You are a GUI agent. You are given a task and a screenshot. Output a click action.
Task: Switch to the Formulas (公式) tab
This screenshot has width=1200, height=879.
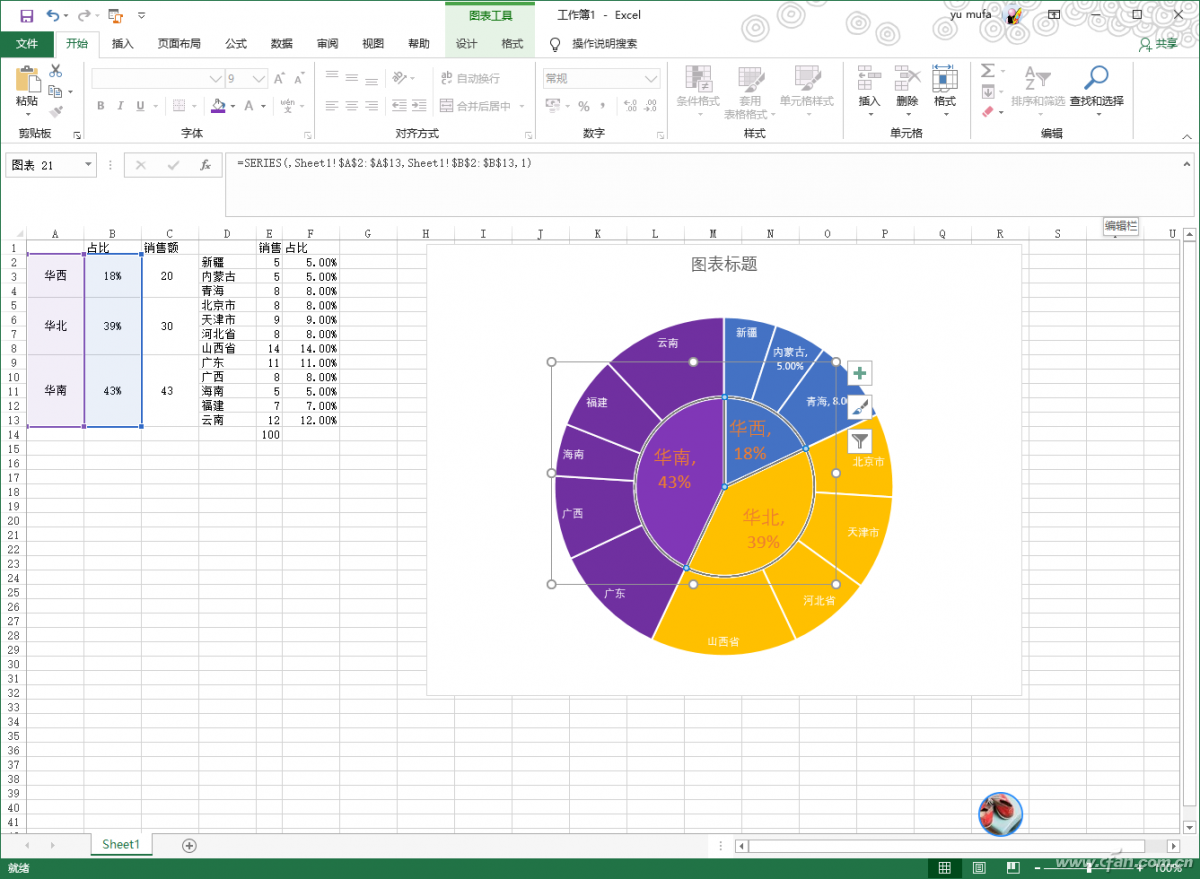click(x=236, y=44)
